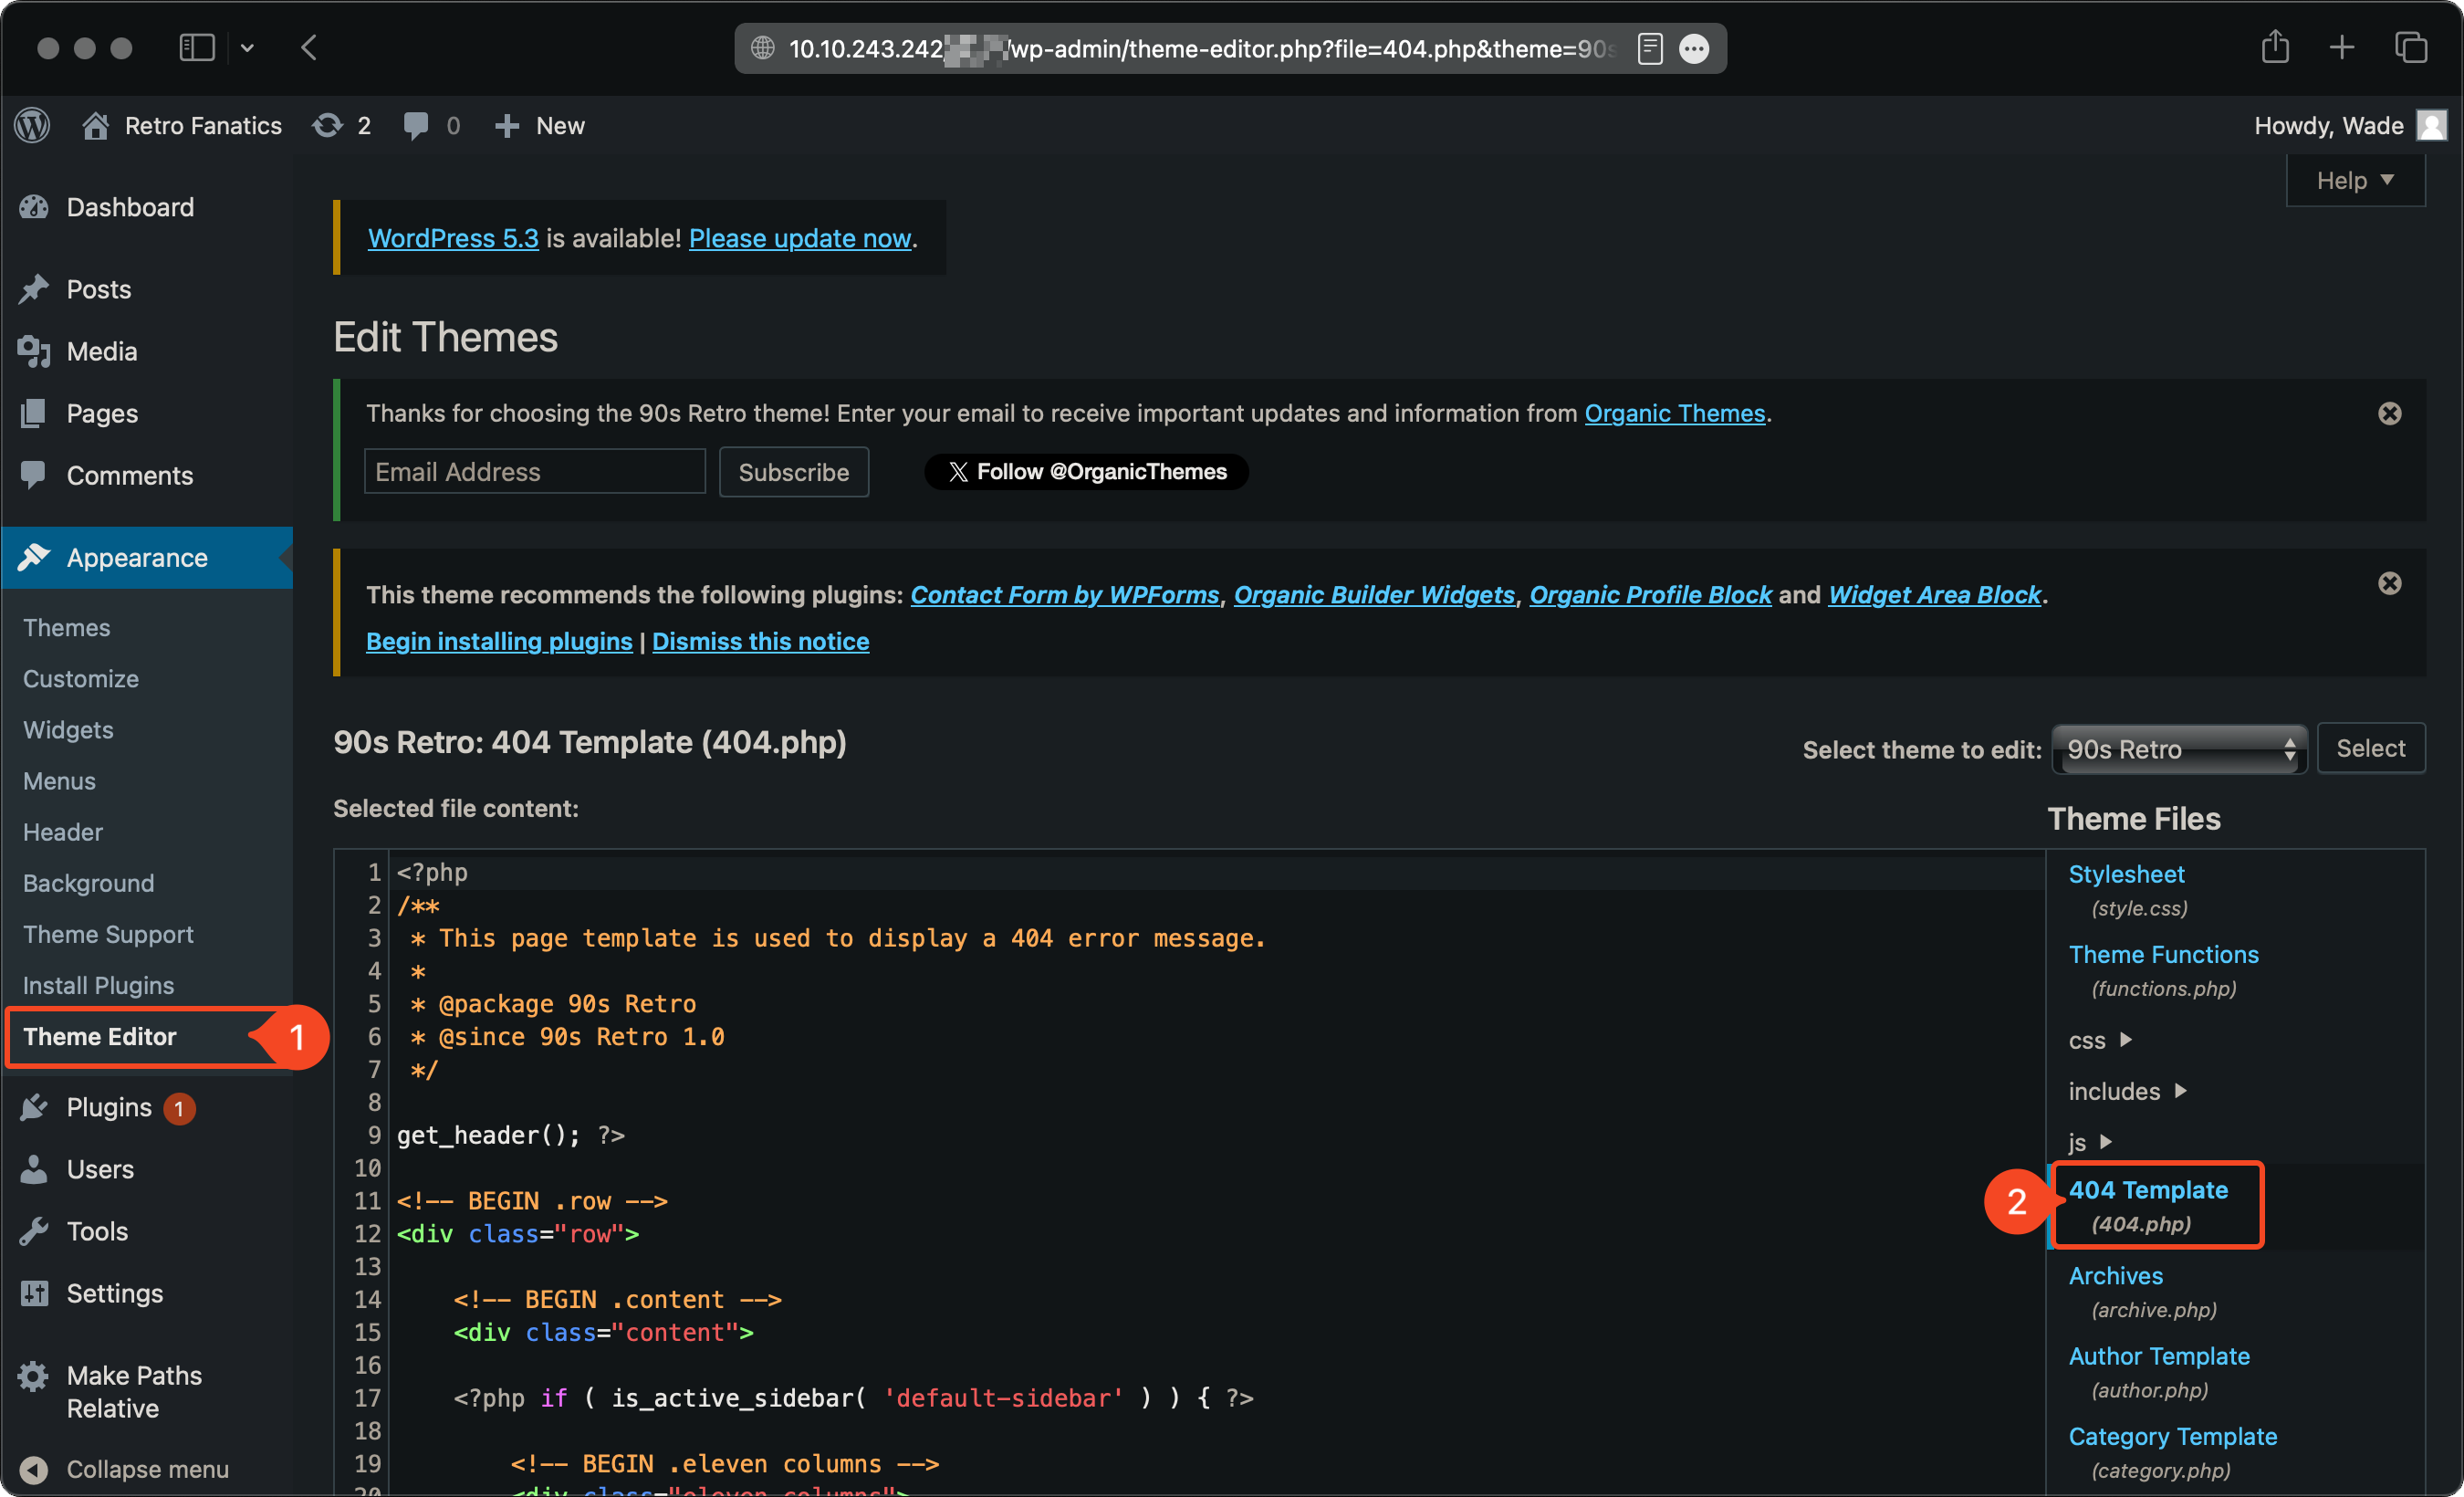Image resolution: width=2464 pixels, height=1497 pixels.
Task: Click the ellipsis icon in address bar
Action: (1693, 48)
